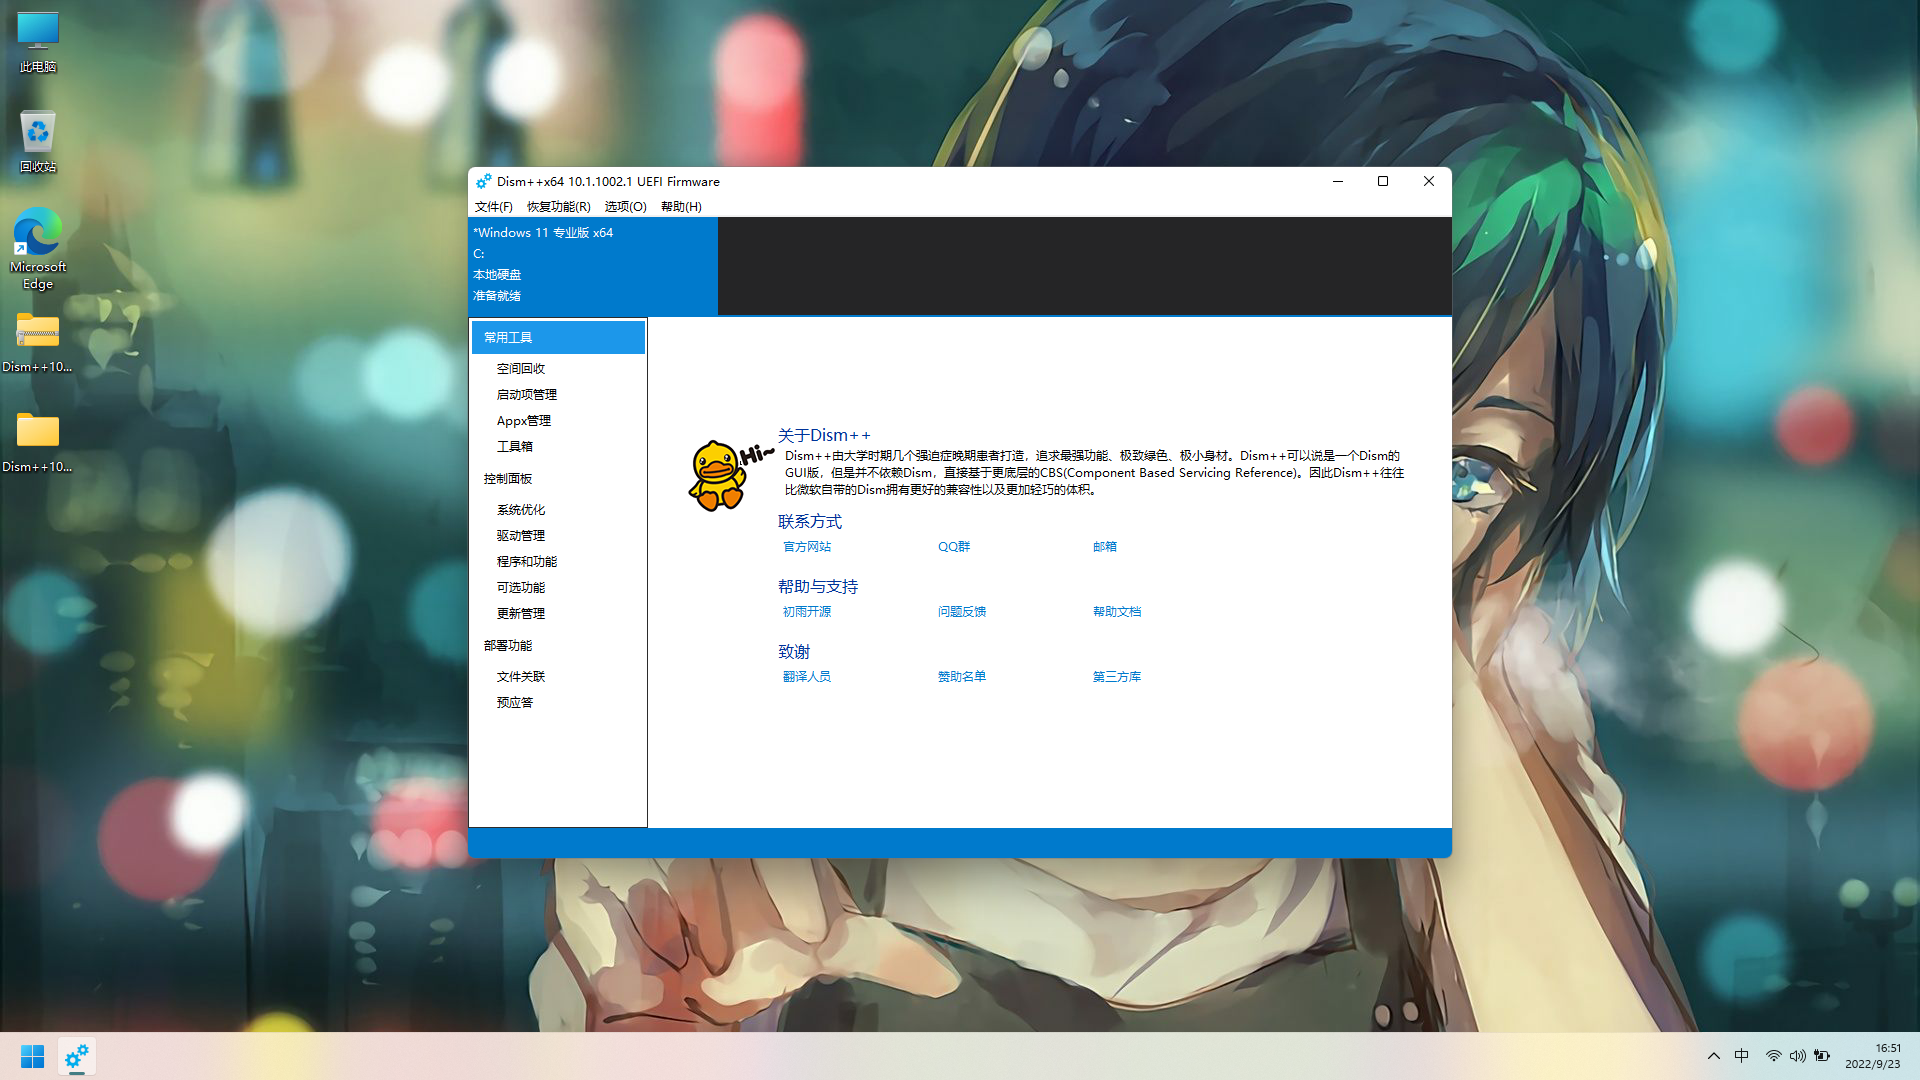Screen dimensions: 1920x1080
Task: Open the 文件(F) menu
Action: pyautogui.click(x=493, y=207)
